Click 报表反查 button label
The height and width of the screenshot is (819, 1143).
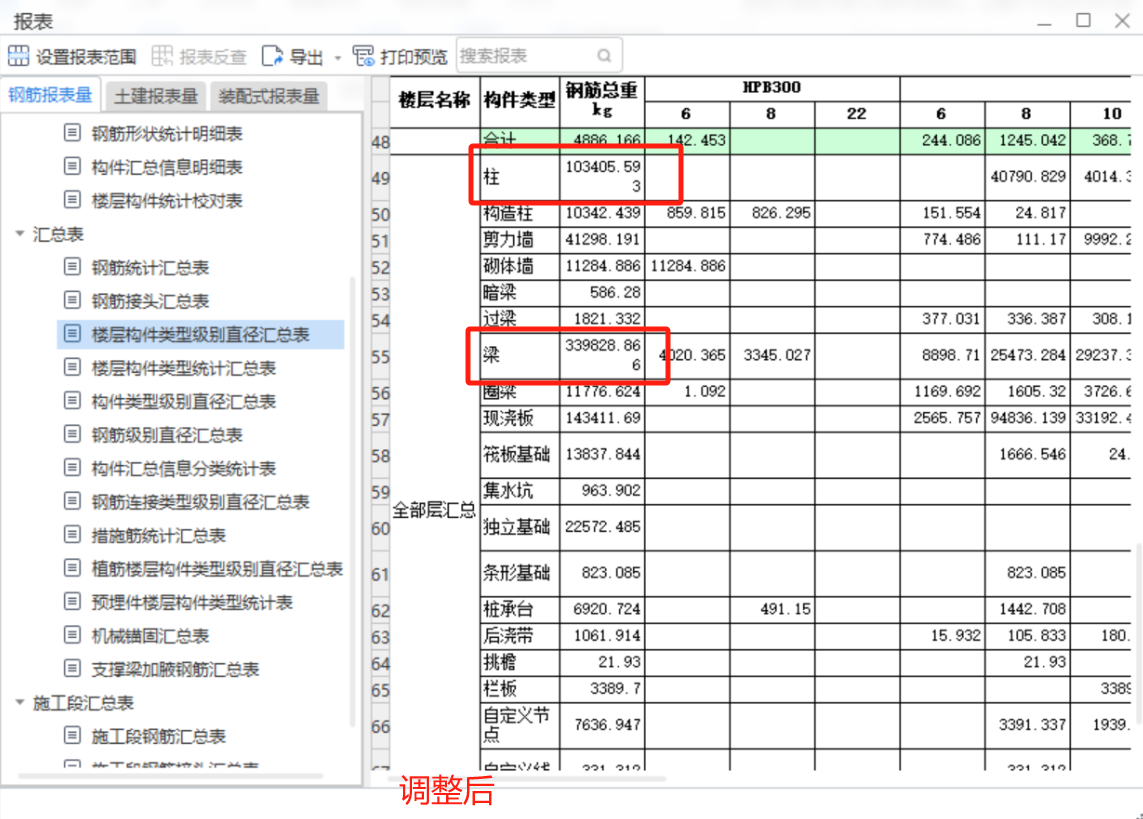213,57
